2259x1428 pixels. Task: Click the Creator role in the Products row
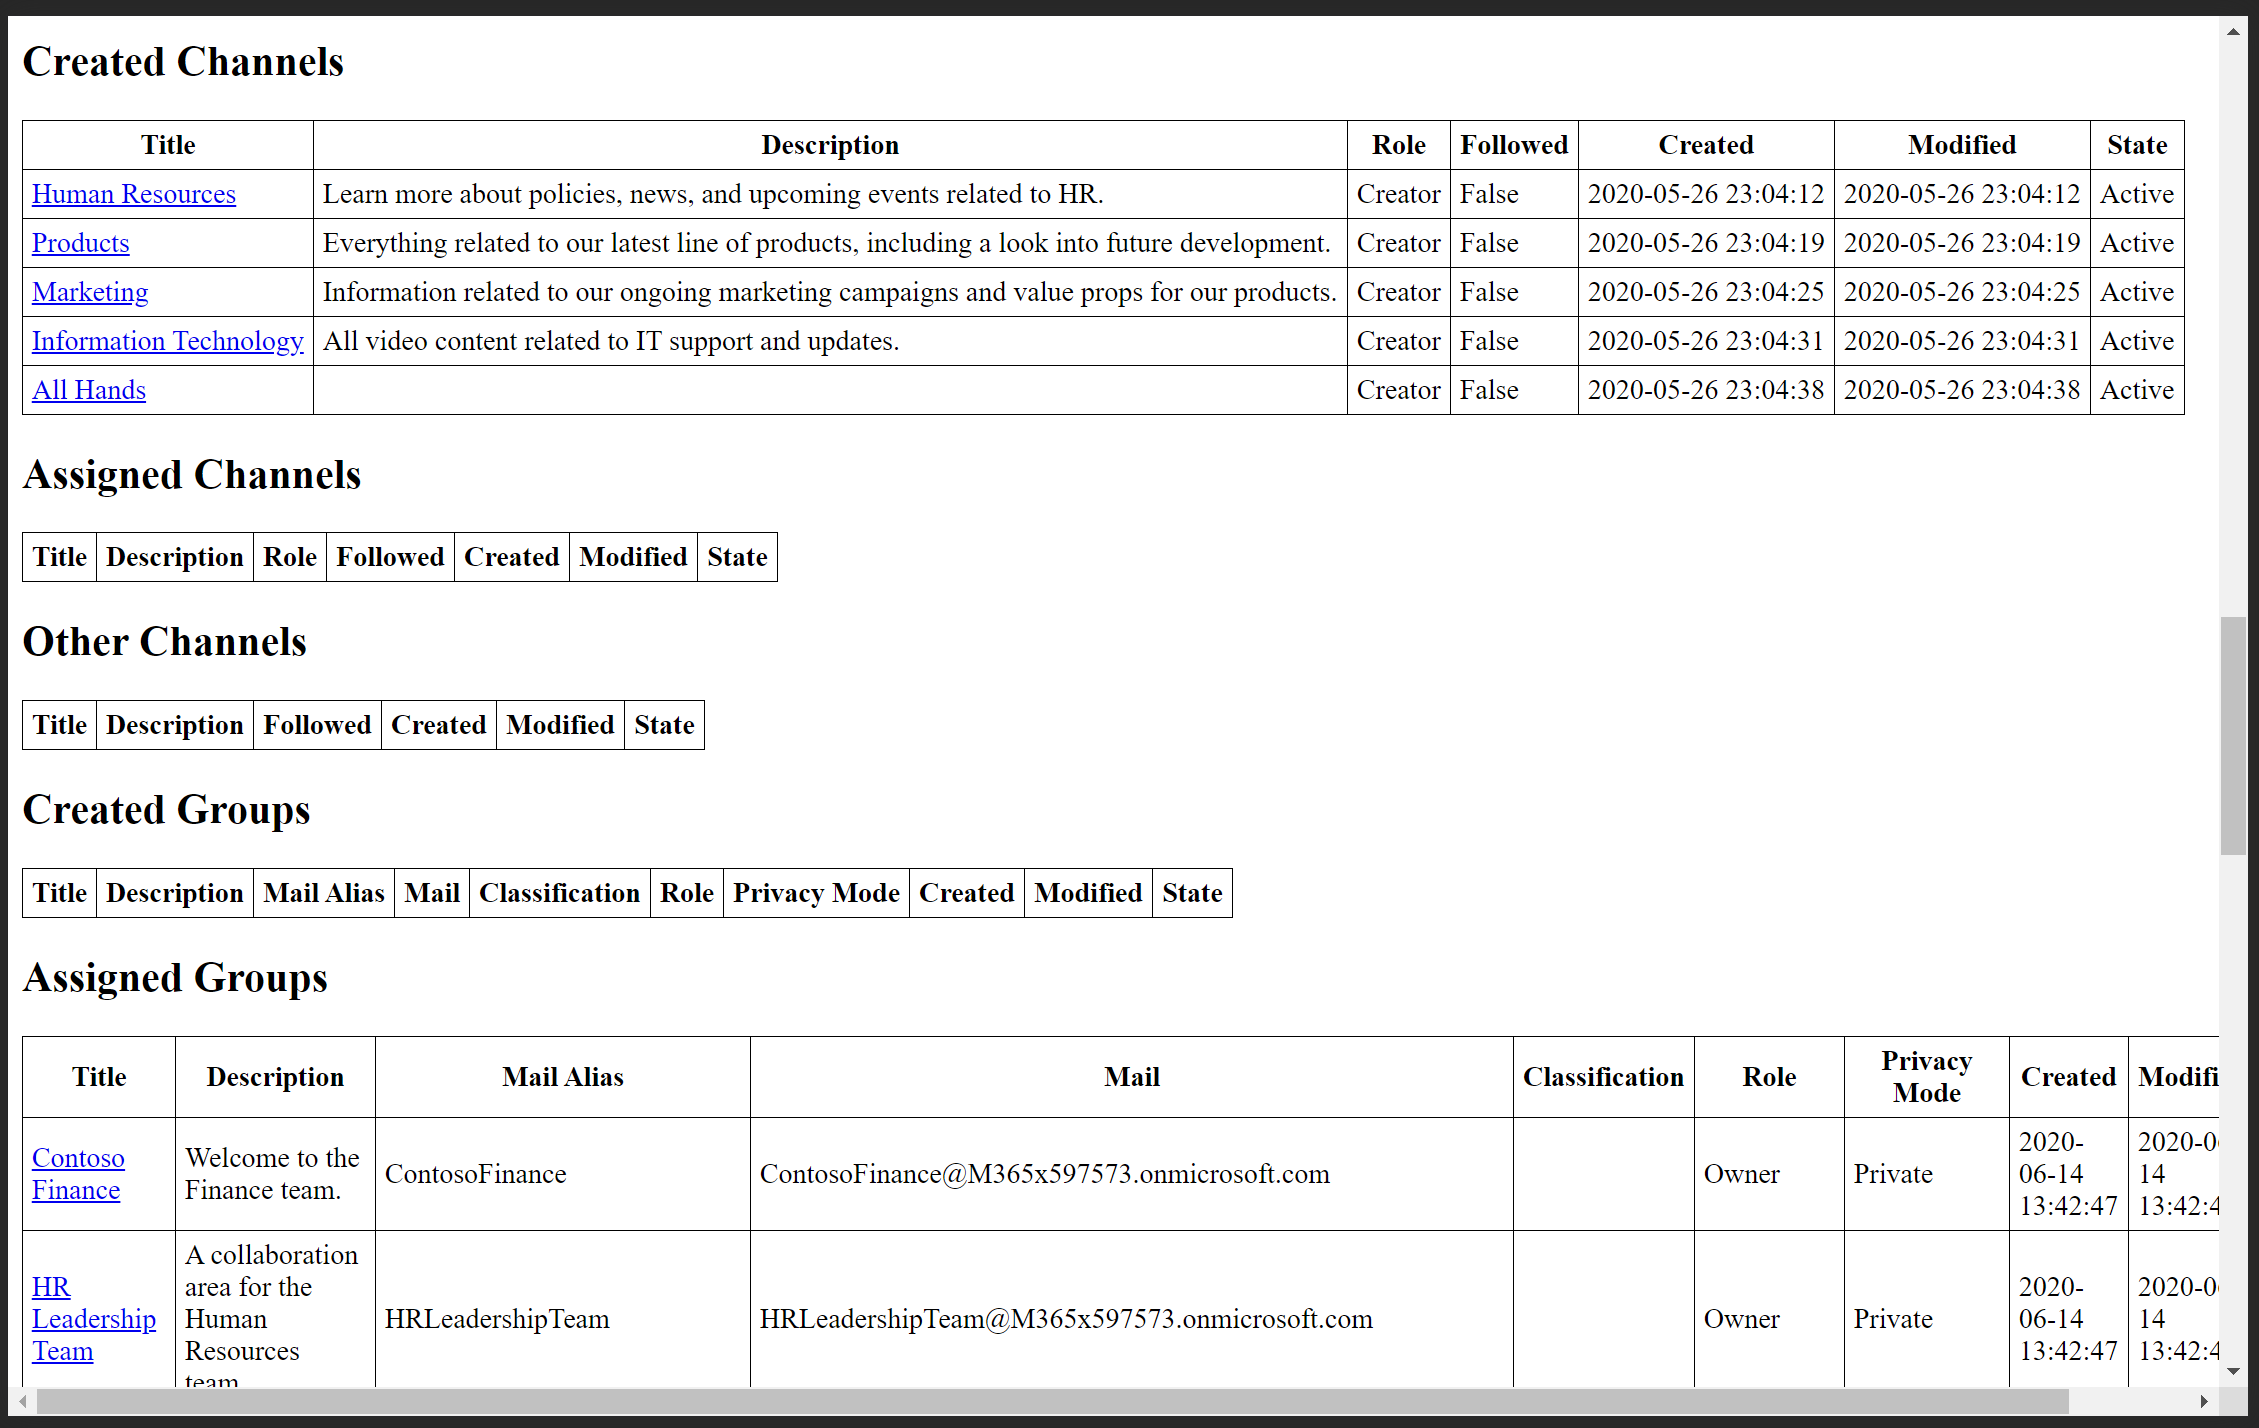(x=1398, y=243)
